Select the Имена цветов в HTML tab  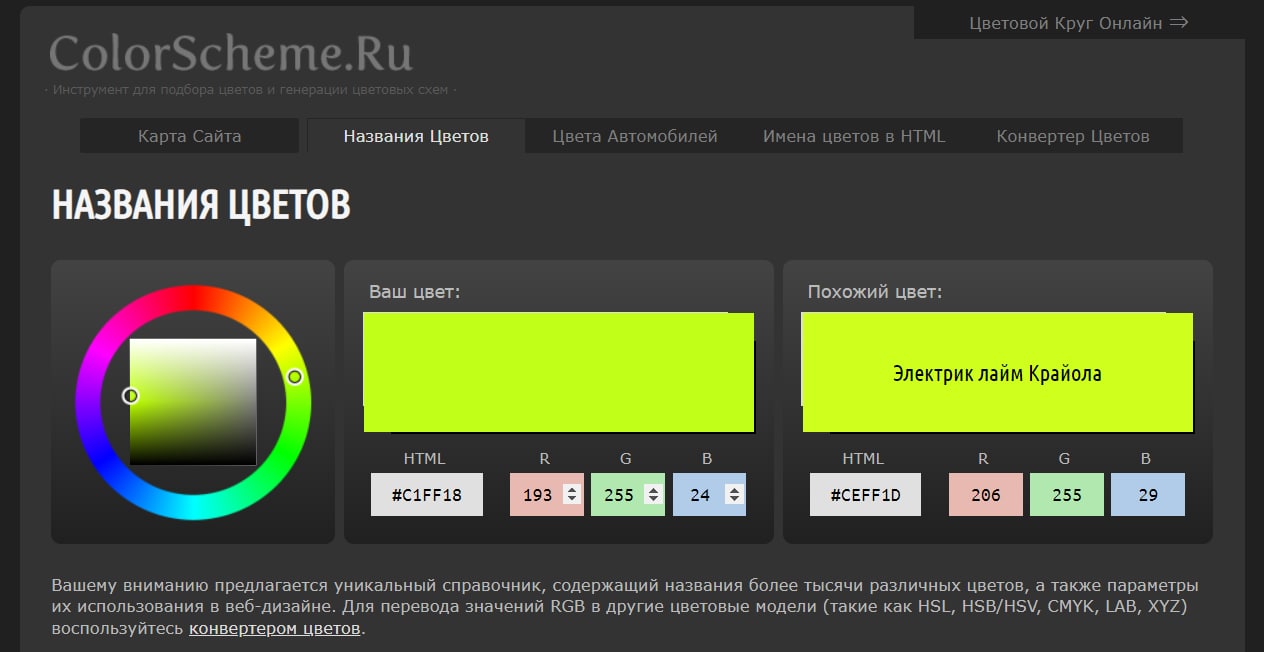pyautogui.click(x=853, y=136)
